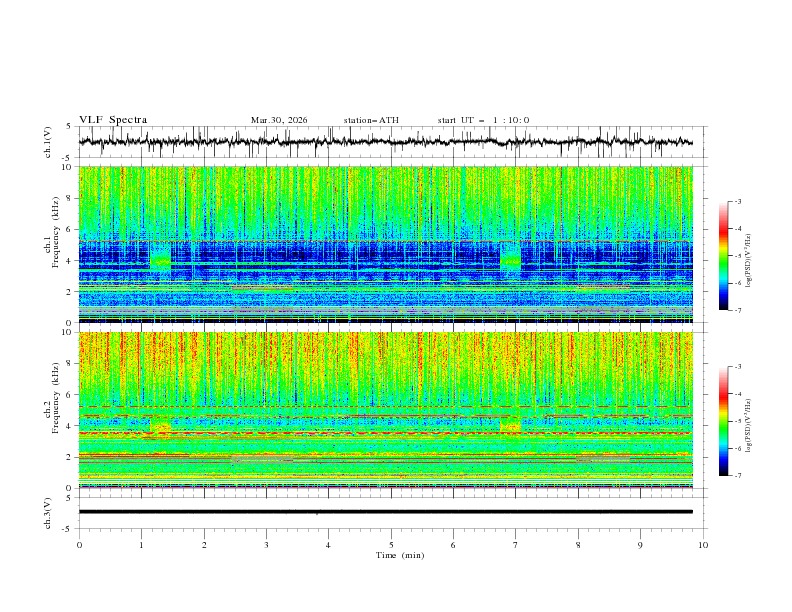Image resolution: width=792 pixels, height=612 pixels.
Task: Click the "-3" tick on ch.1 colorbar
Action: click(x=738, y=201)
